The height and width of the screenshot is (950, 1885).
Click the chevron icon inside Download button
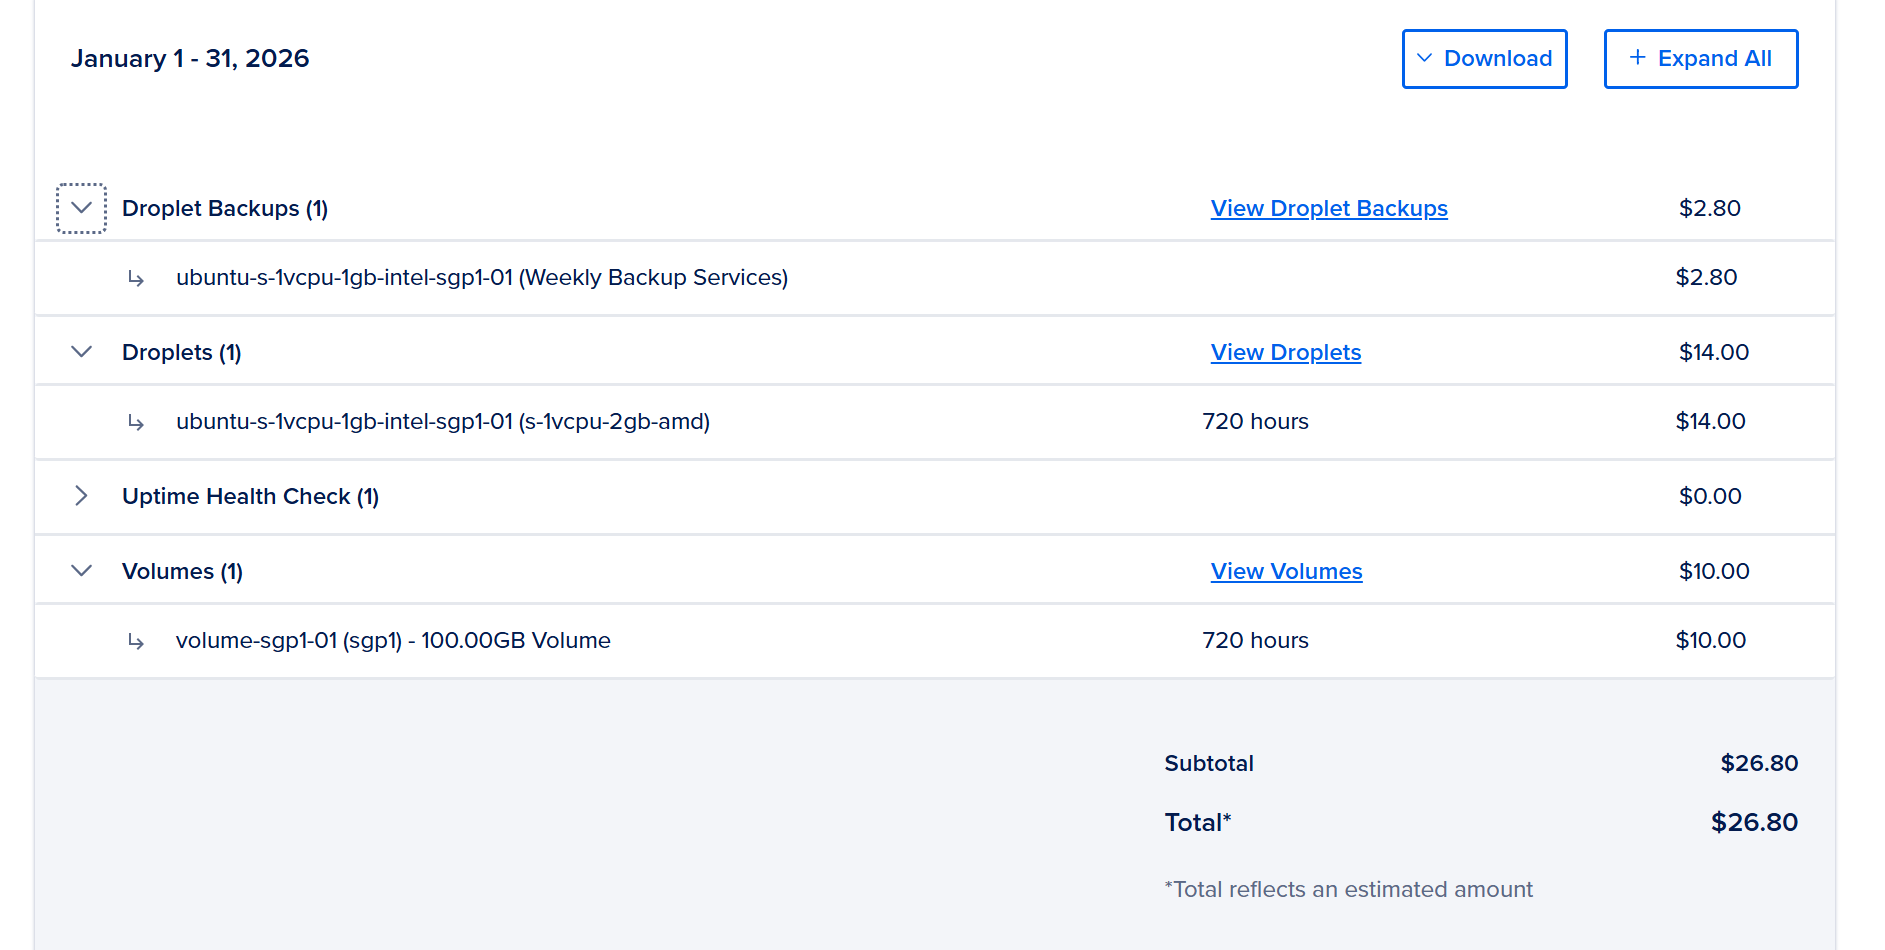1425,58
